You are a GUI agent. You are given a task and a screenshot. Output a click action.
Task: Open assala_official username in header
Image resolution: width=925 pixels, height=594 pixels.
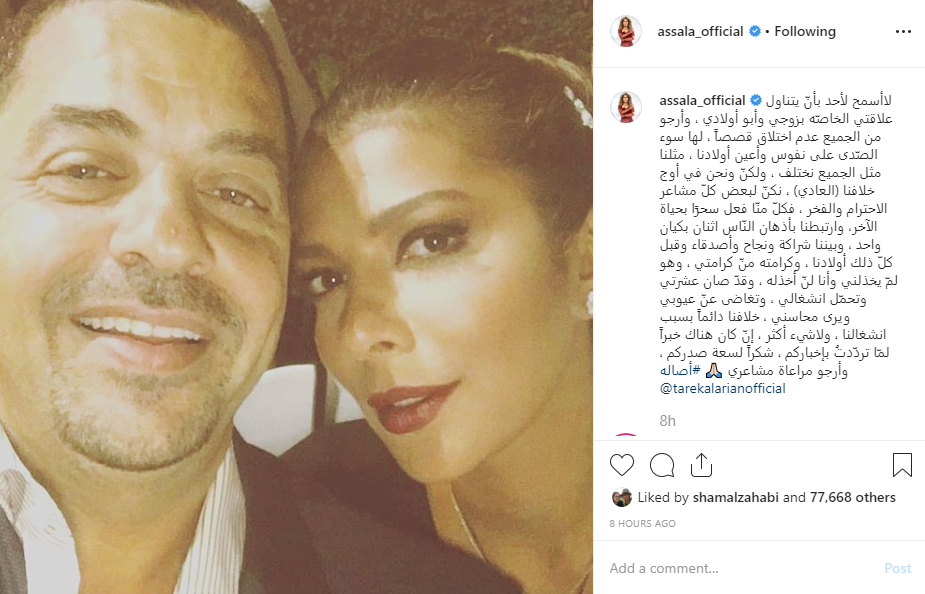point(700,31)
